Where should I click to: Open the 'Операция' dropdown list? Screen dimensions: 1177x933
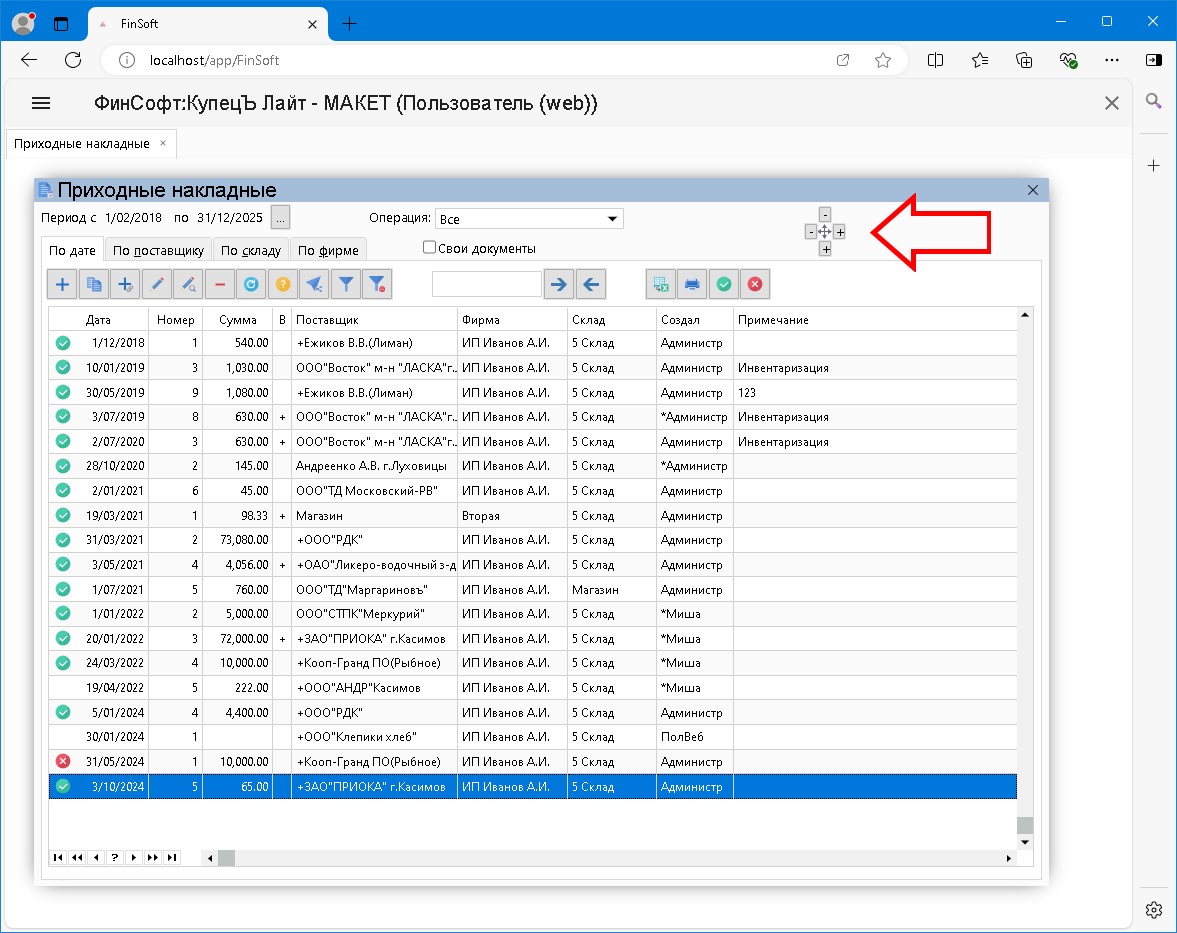click(612, 219)
